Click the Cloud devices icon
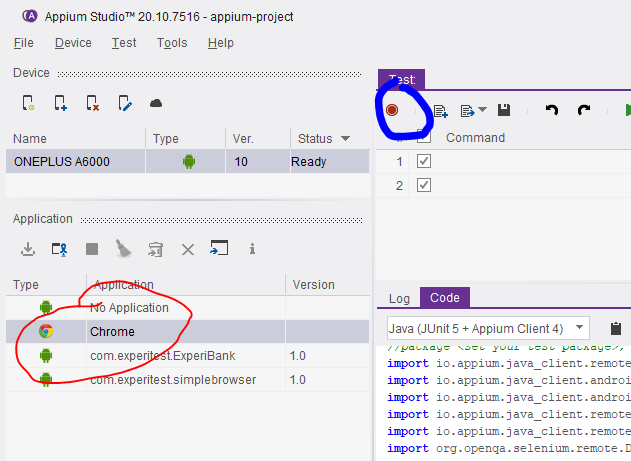 pos(156,103)
